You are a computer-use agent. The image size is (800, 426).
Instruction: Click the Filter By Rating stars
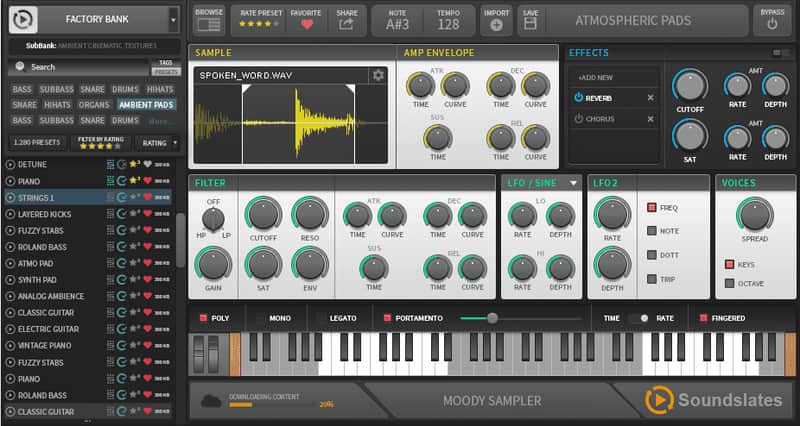(x=101, y=146)
